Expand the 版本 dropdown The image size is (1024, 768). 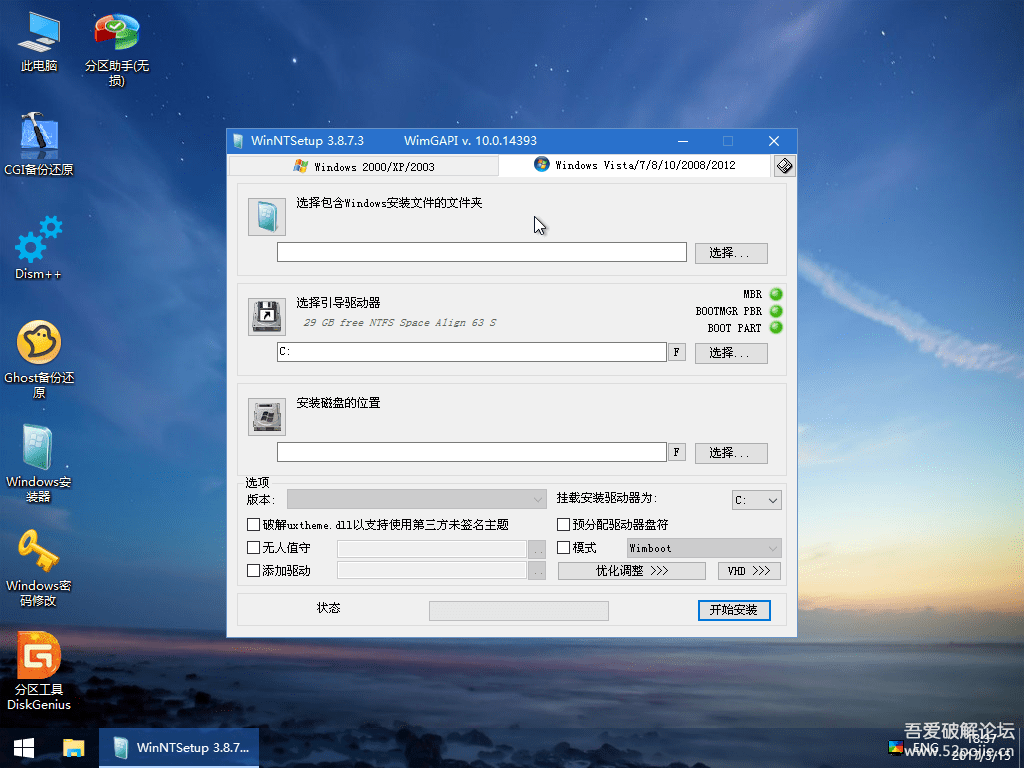[x=417, y=500]
